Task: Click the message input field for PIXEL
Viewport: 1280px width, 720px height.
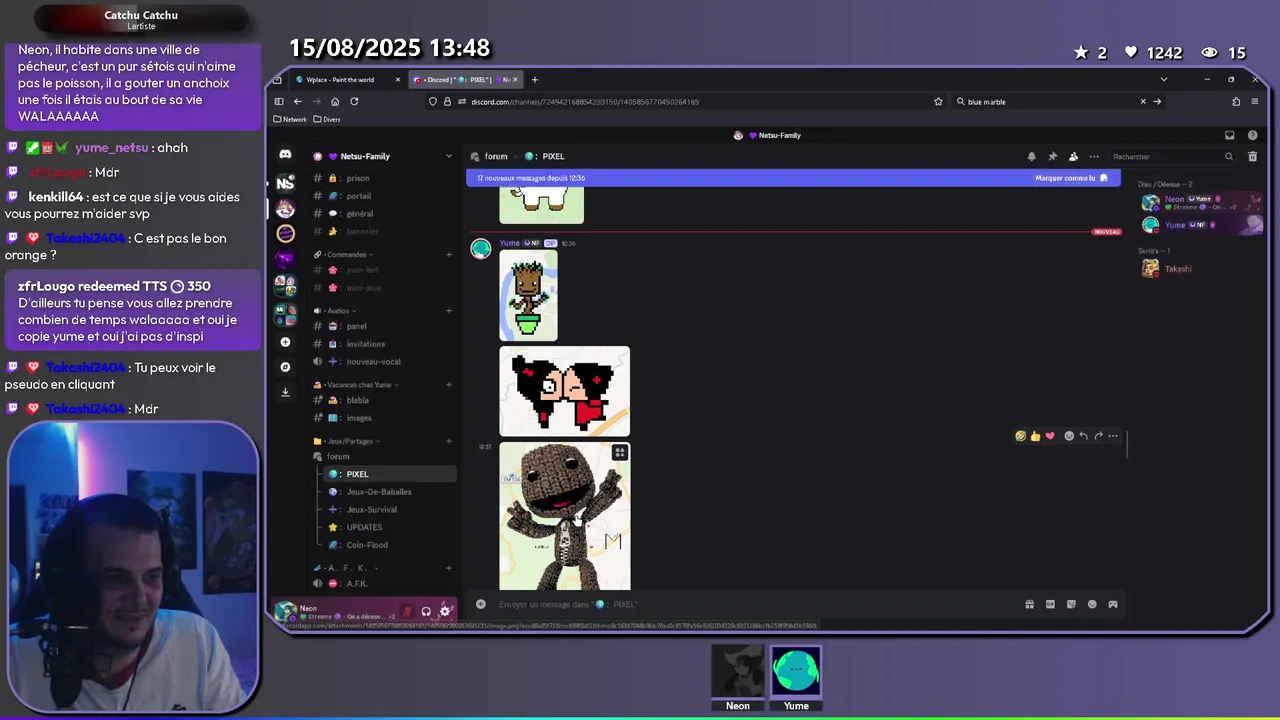Action: click(757, 604)
